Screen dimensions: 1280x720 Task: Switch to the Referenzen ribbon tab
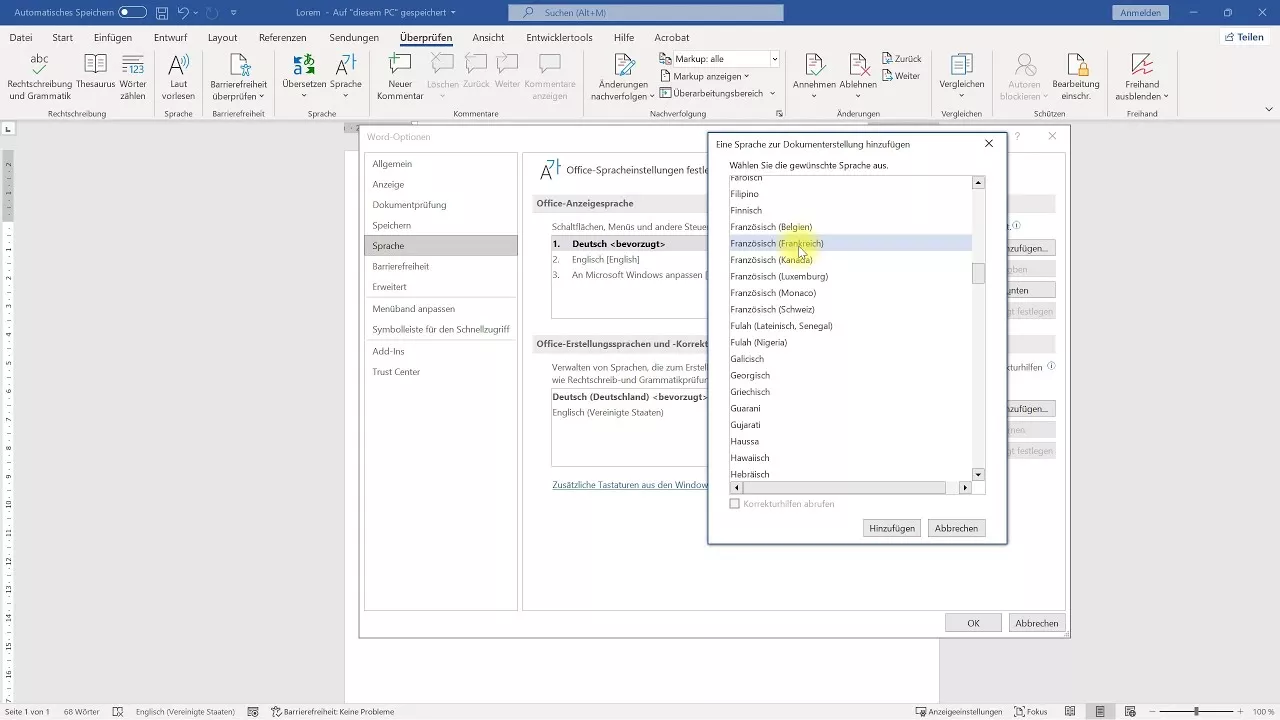(x=282, y=38)
